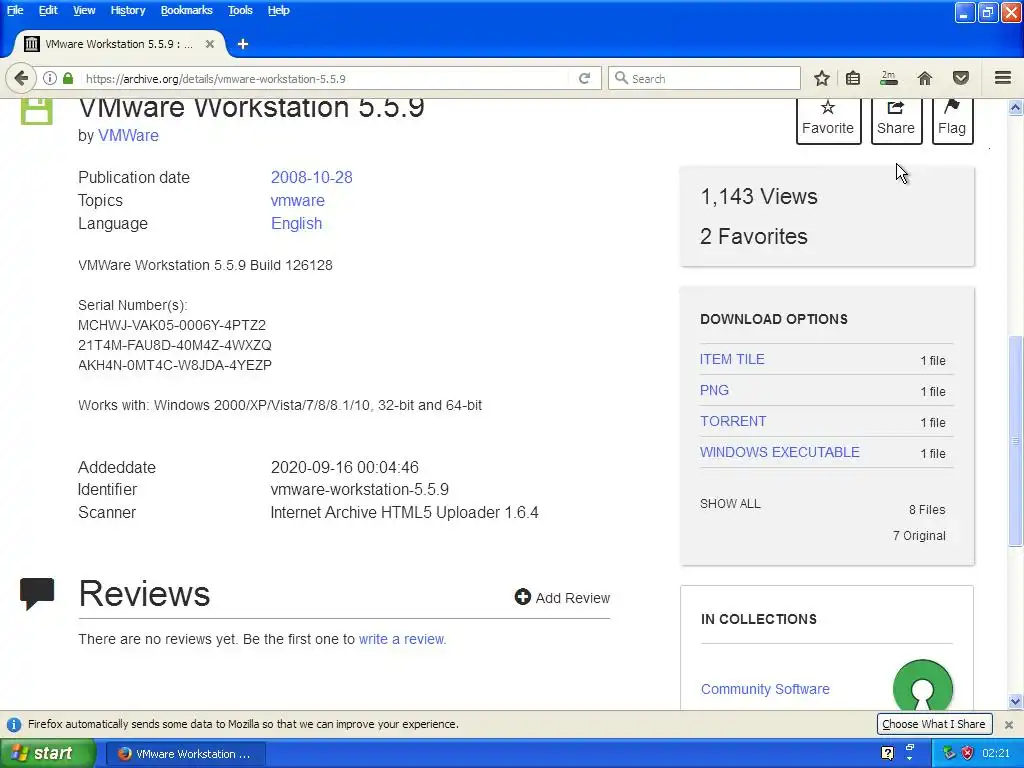The height and width of the screenshot is (768, 1024).
Task: Click the Reviews speech bubble icon
Action: tap(37, 594)
